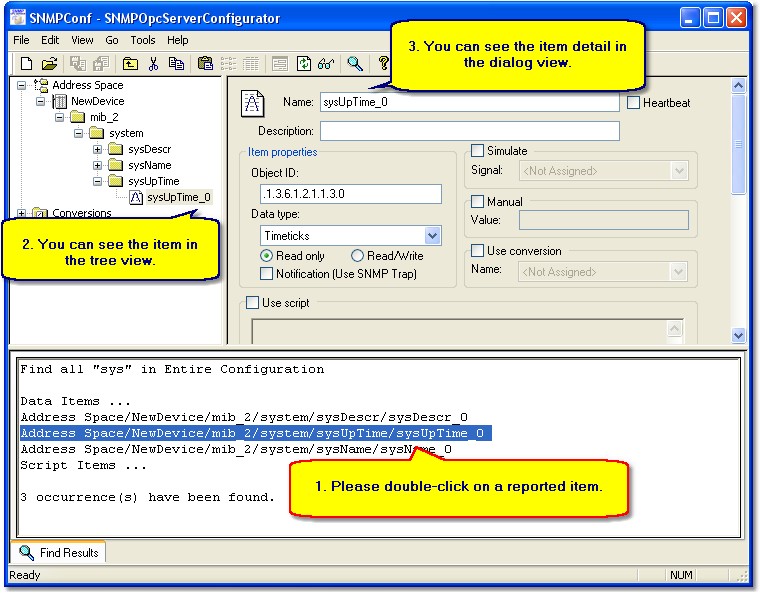This screenshot has height=594, width=760.
Task: Enable the Heartbeat checkbox
Action: 633,103
